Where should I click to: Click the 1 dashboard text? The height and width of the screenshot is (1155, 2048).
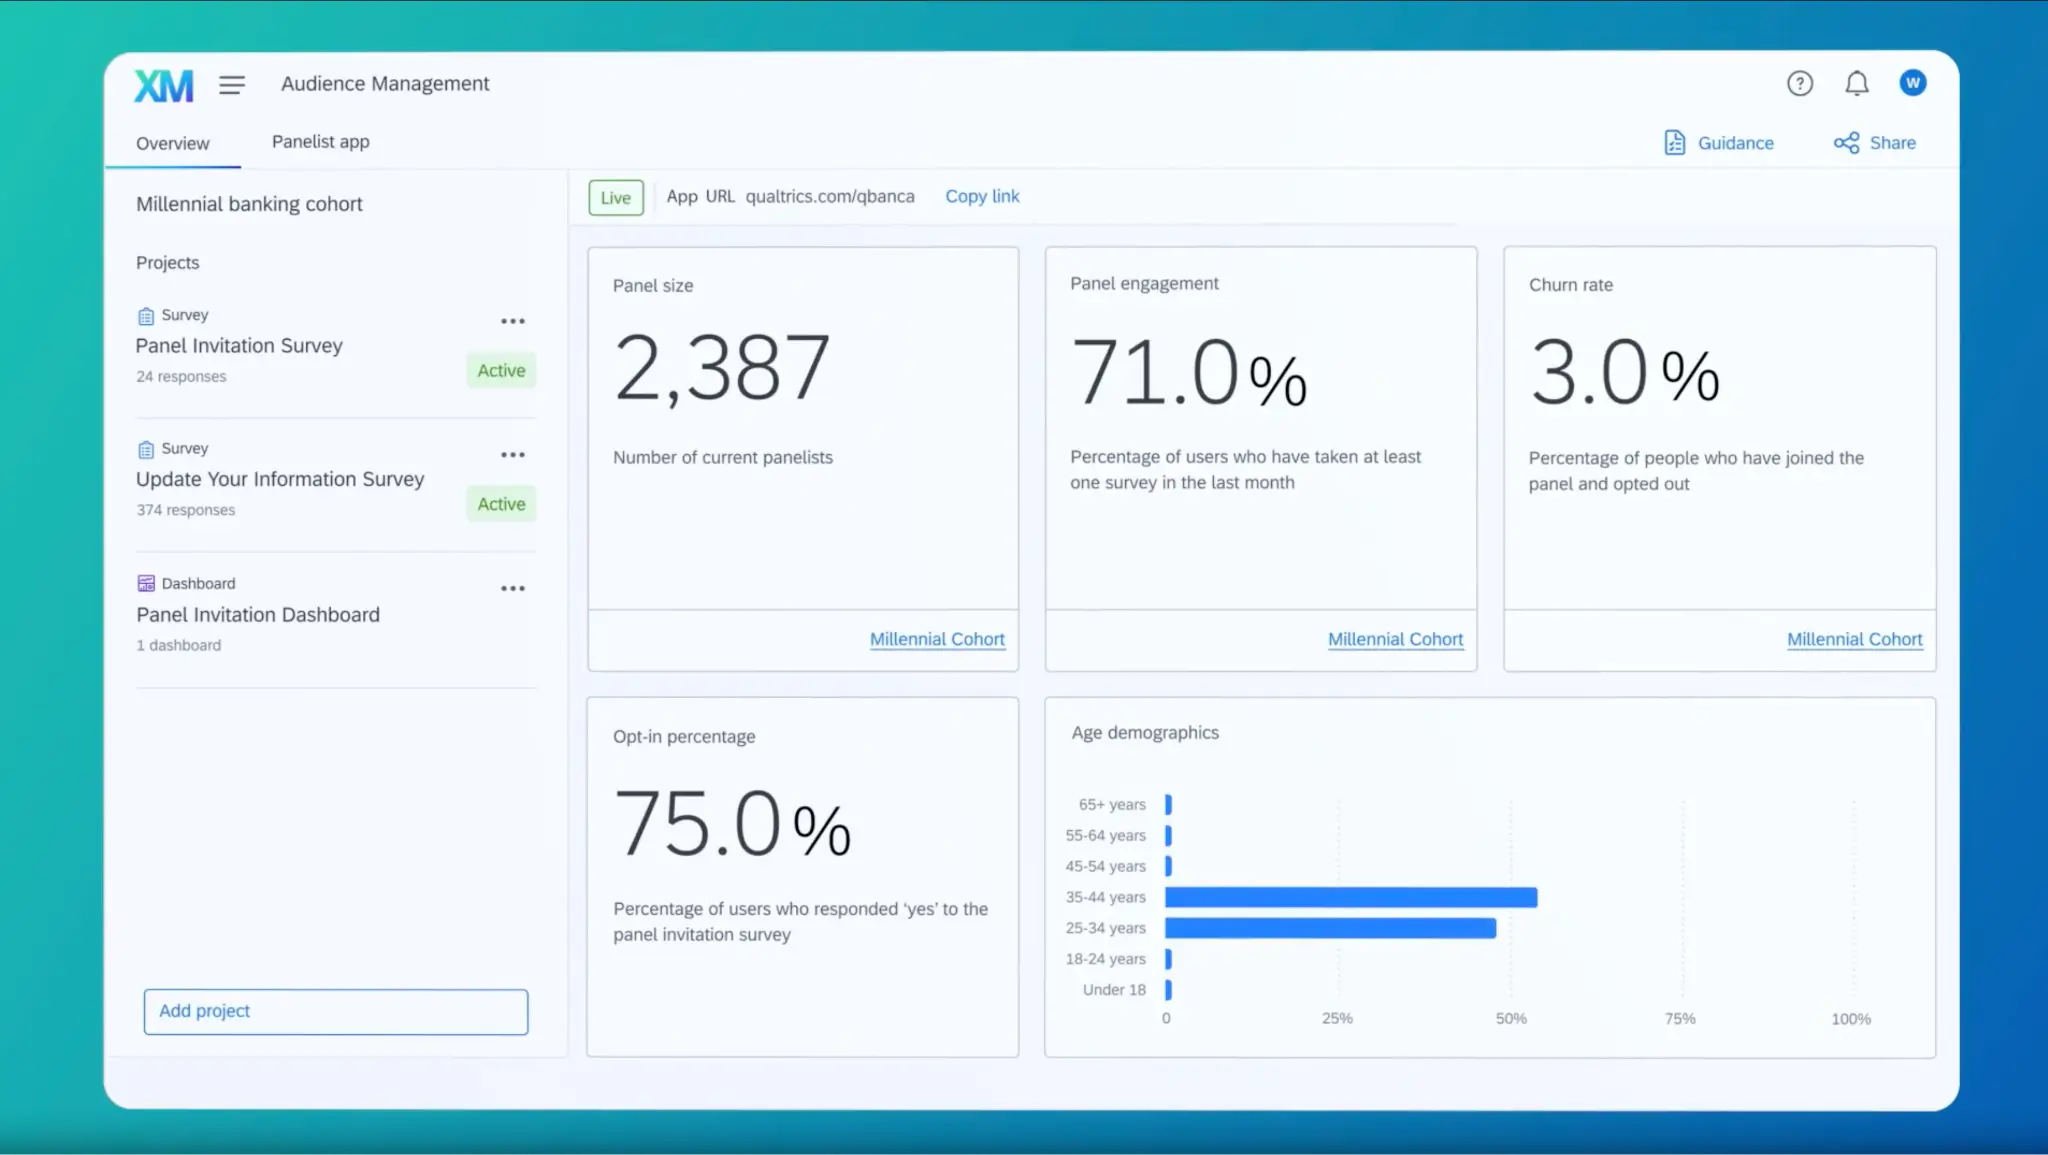pyautogui.click(x=179, y=646)
